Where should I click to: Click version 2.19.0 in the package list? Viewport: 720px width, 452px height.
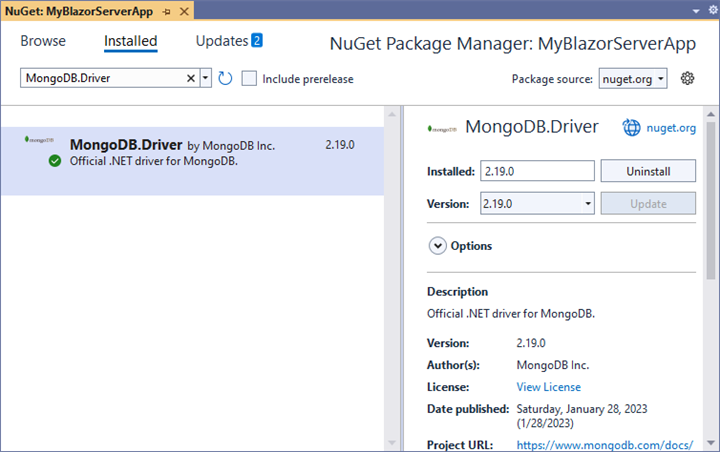click(340, 145)
